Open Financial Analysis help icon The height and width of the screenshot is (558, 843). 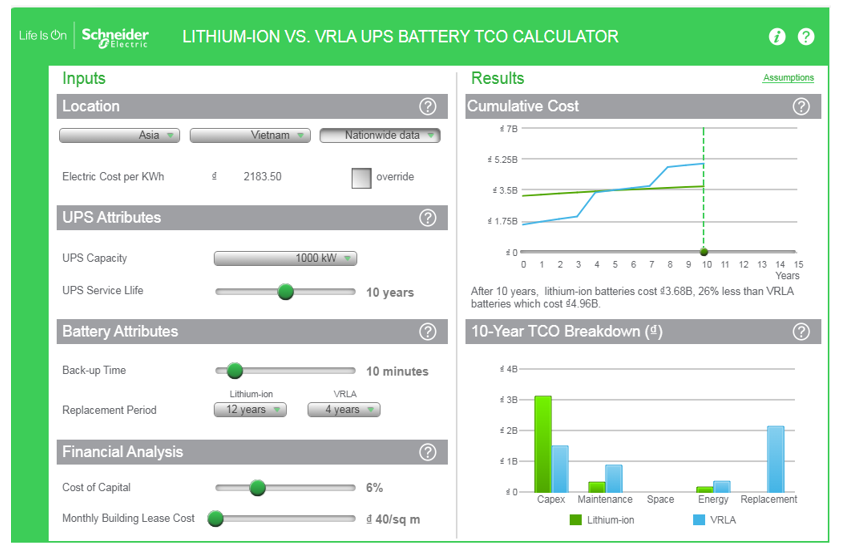pyautogui.click(x=428, y=452)
